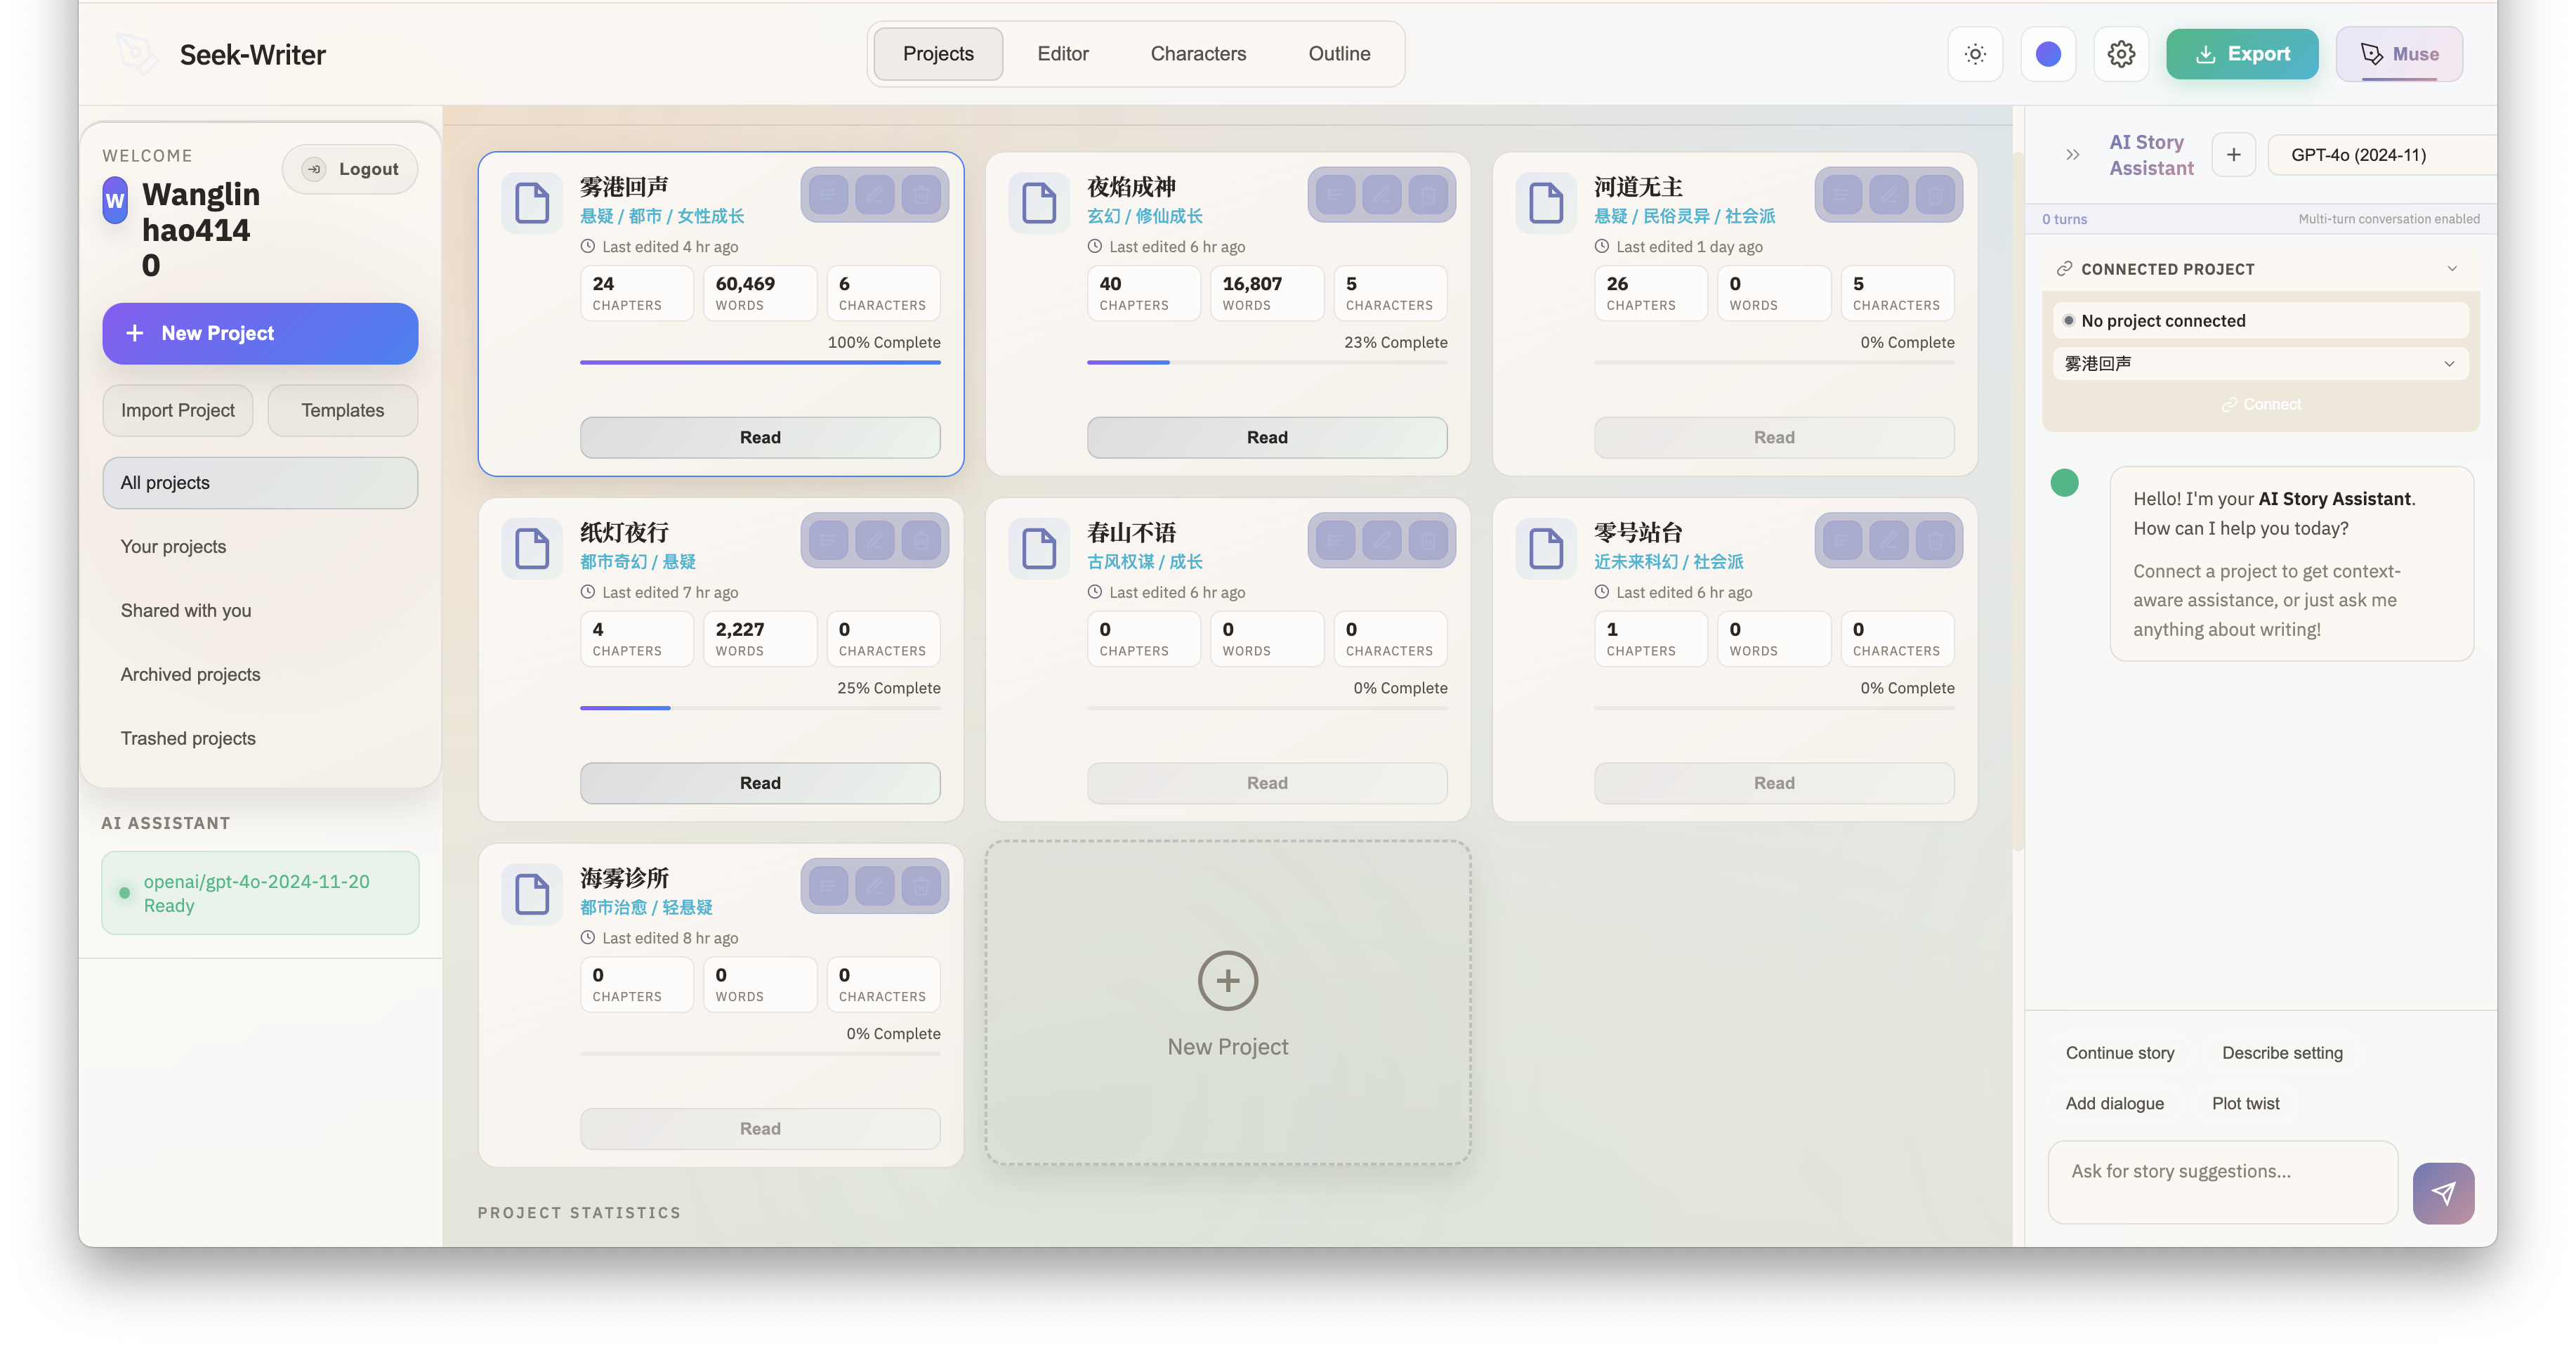This screenshot has height=1351, width=2576.
Task: Collapse the Connected Project section chevron
Action: (x=2452, y=269)
